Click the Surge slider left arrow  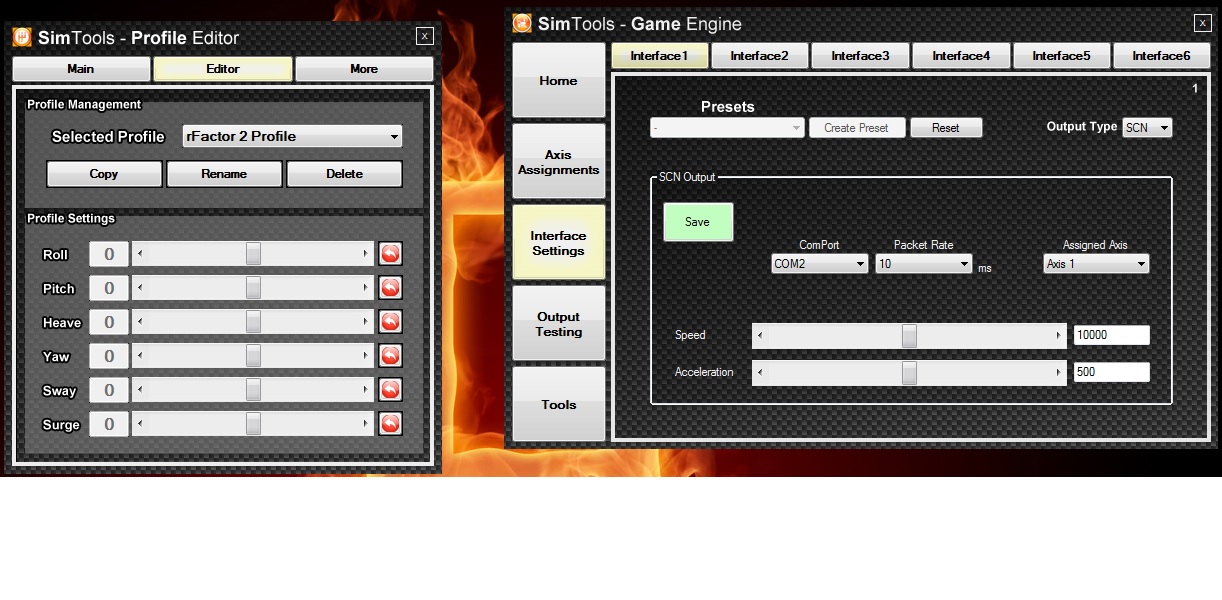[140, 424]
